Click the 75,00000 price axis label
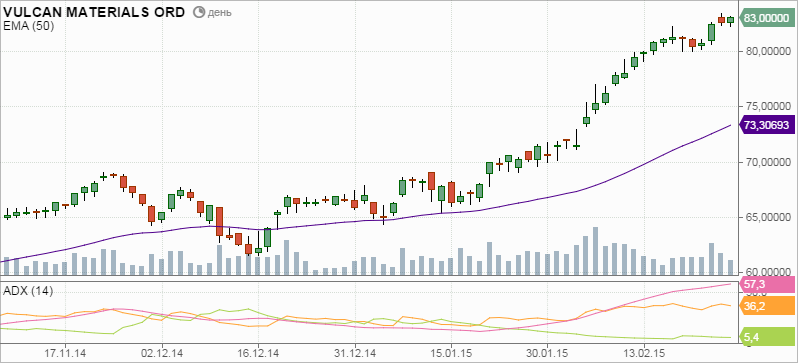This screenshot has width=798, height=363. [767, 106]
